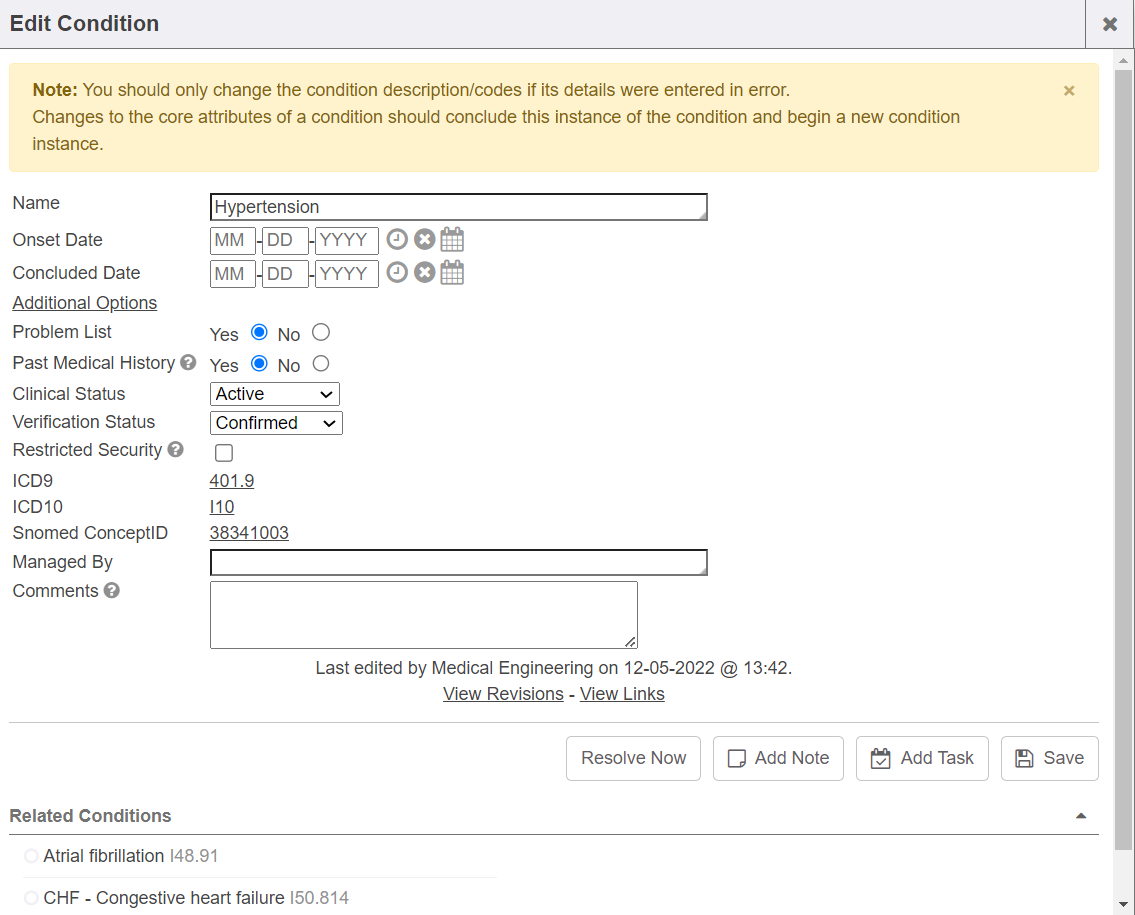Viewport: 1135px width, 915px height.
Task: Collapse the Related Conditions section
Action: (1081, 816)
